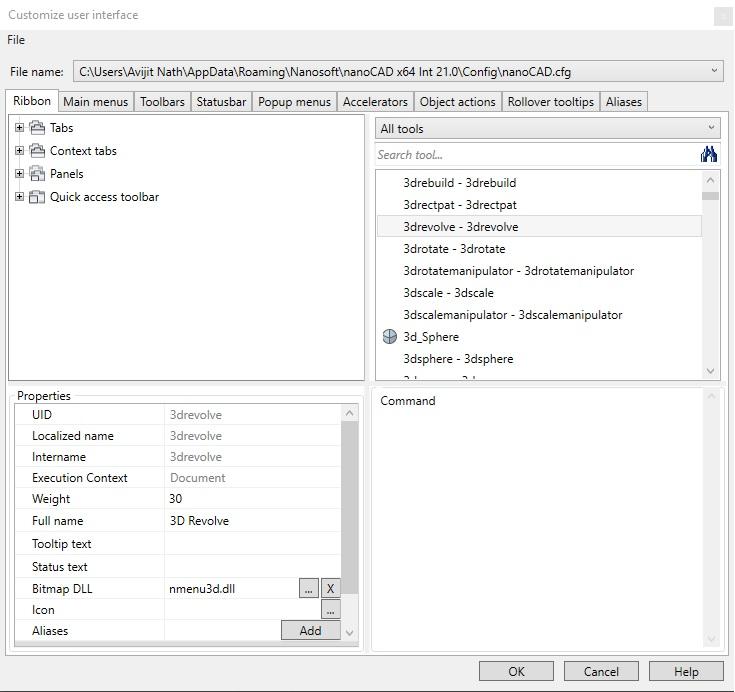
Task: Expand the Panels tree node
Action: [x=19, y=174]
